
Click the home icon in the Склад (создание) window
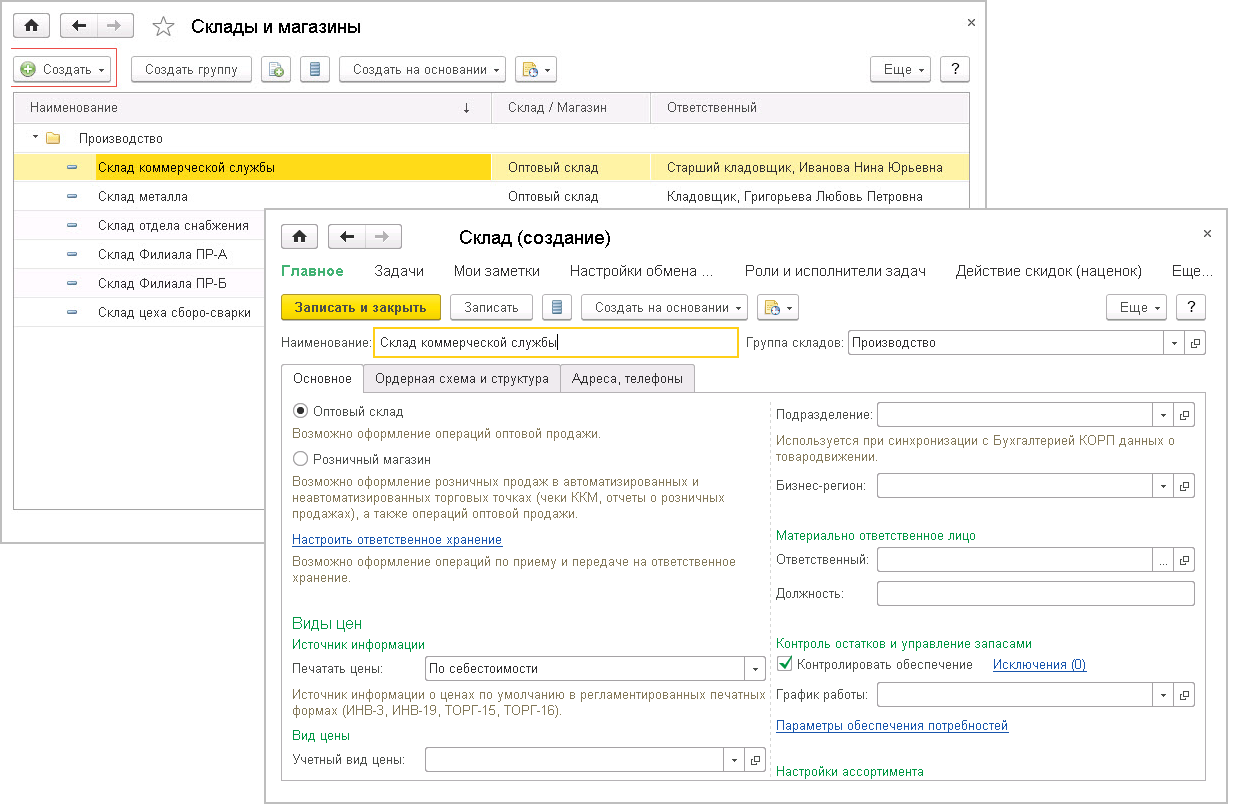(299, 237)
